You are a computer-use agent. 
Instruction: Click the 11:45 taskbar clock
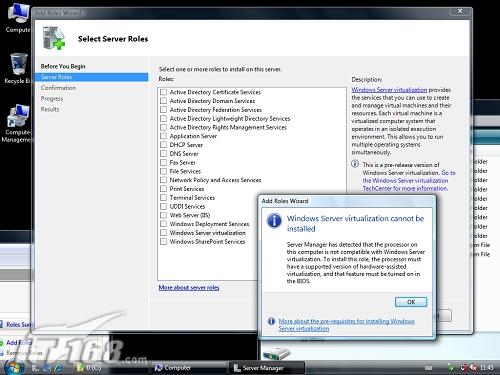point(487,367)
